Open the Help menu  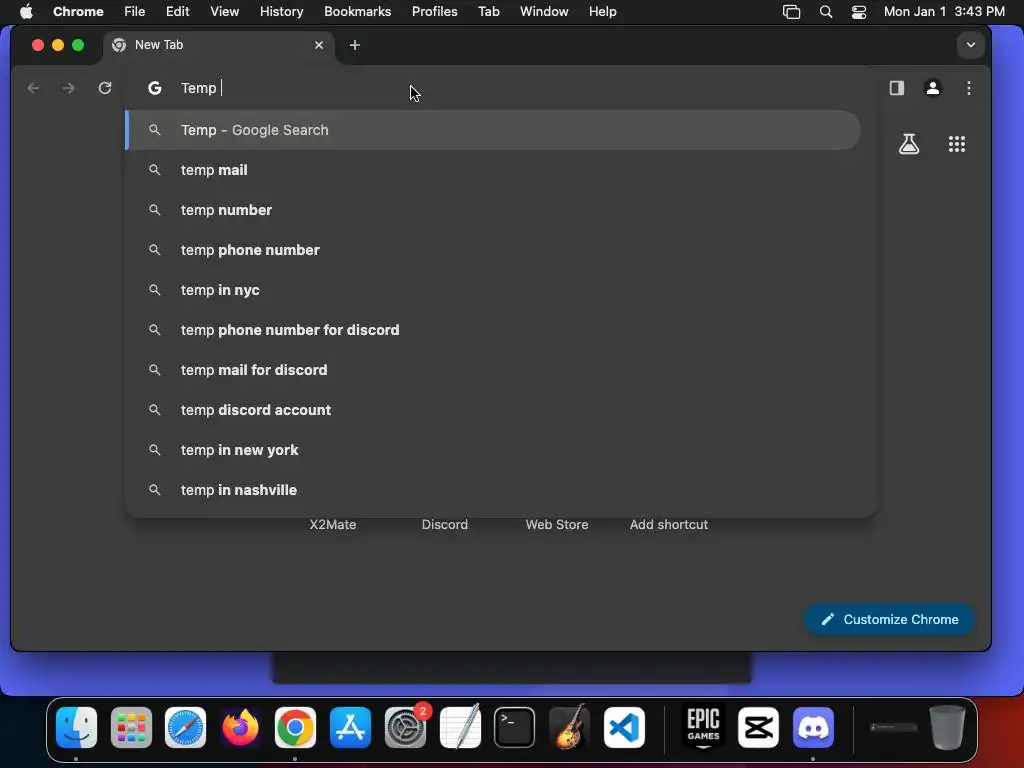602,11
